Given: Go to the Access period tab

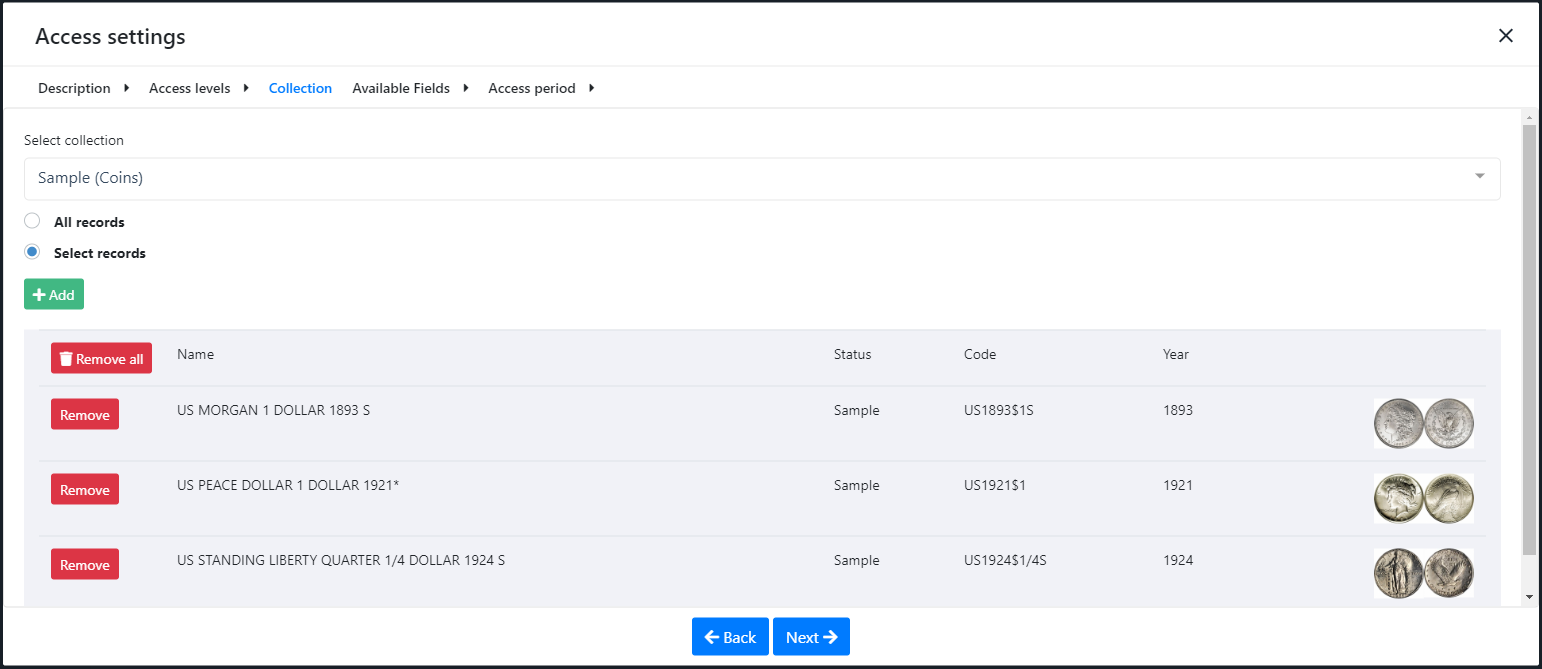Looking at the screenshot, I should tap(531, 88).
